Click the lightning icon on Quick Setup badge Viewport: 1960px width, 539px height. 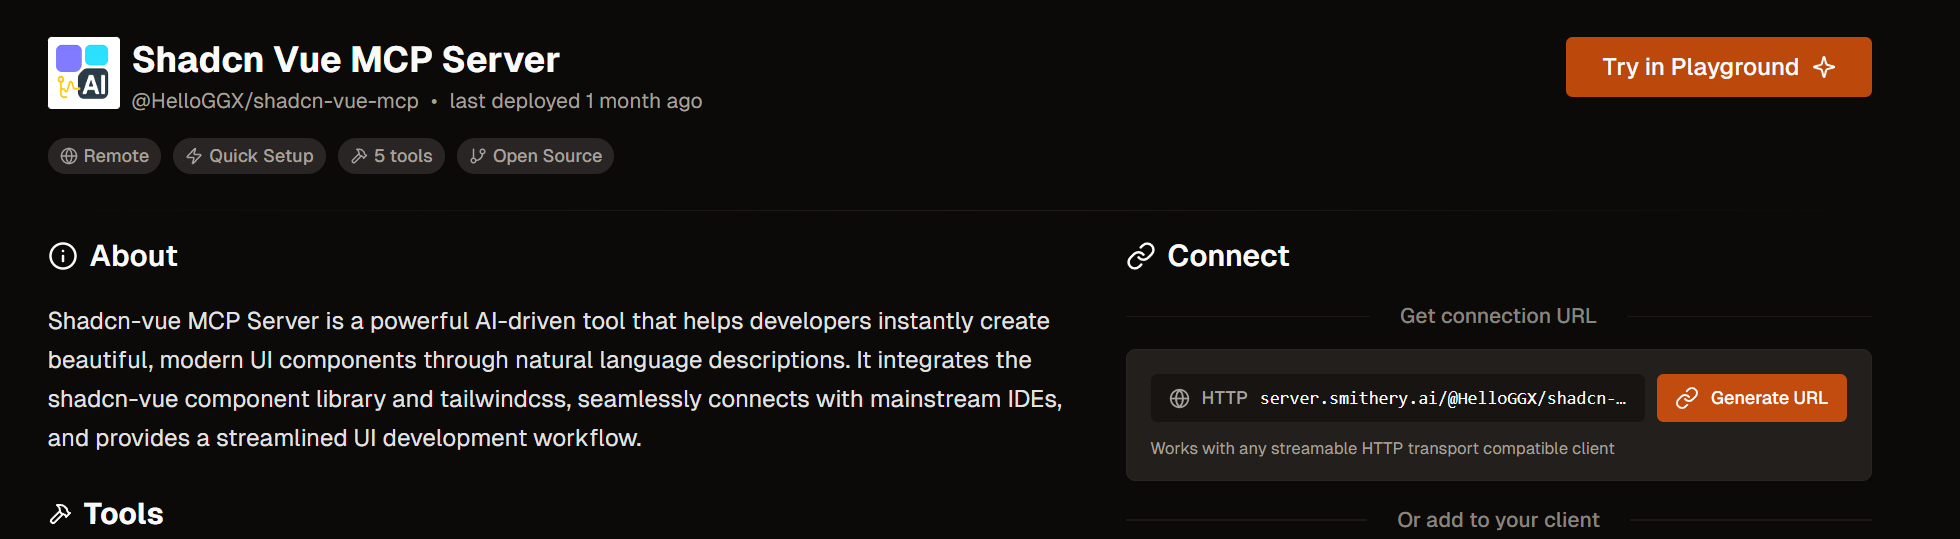pyautogui.click(x=194, y=156)
